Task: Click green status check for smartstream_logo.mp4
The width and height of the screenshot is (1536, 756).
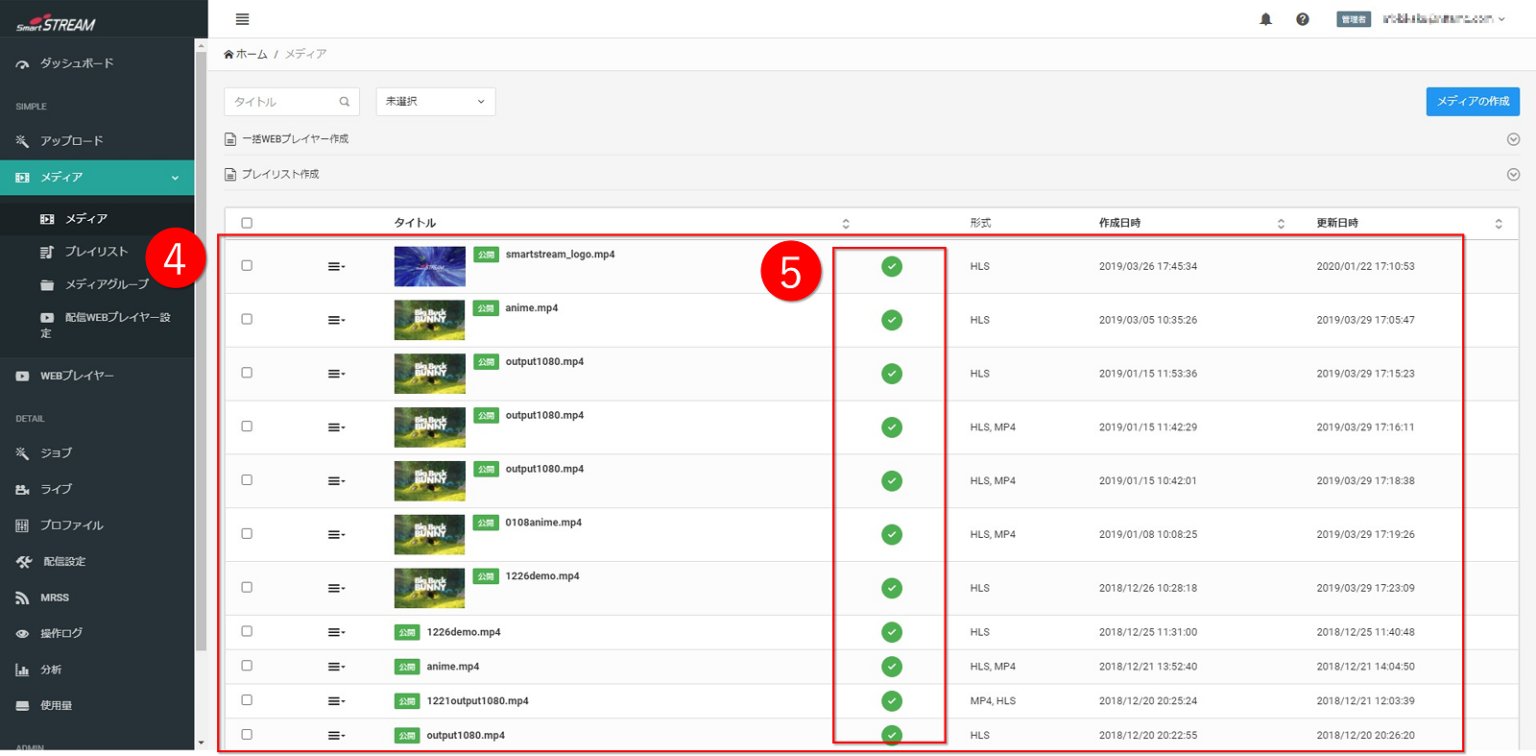Action: point(892,266)
